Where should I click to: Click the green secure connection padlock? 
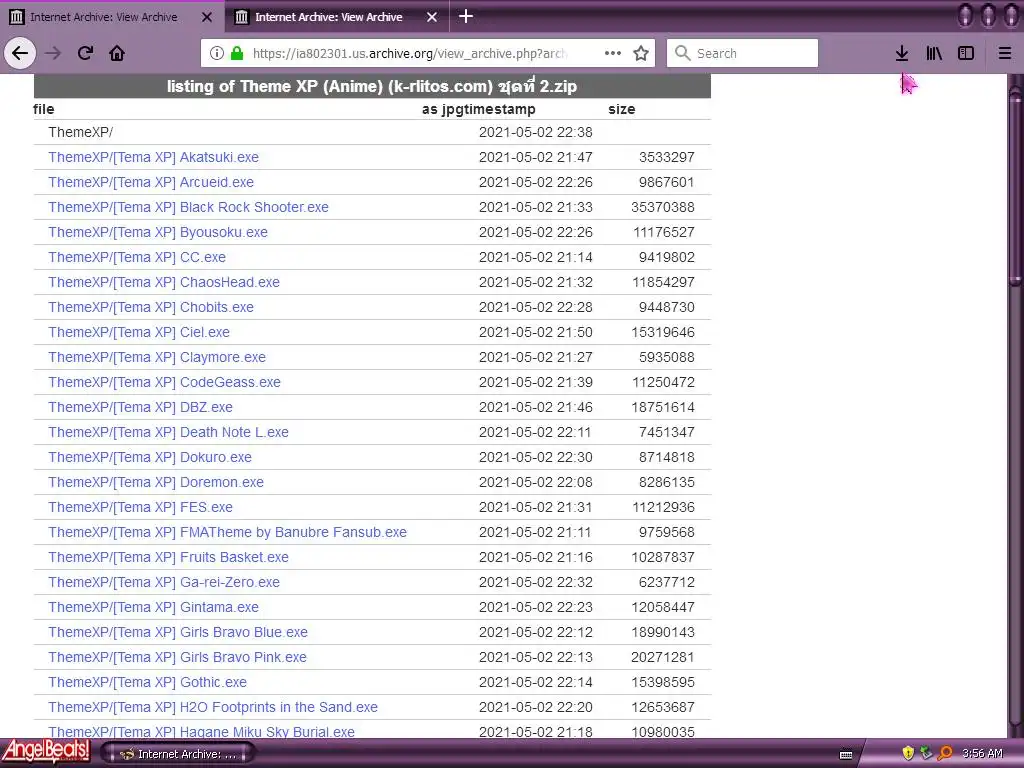coord(236,53)
